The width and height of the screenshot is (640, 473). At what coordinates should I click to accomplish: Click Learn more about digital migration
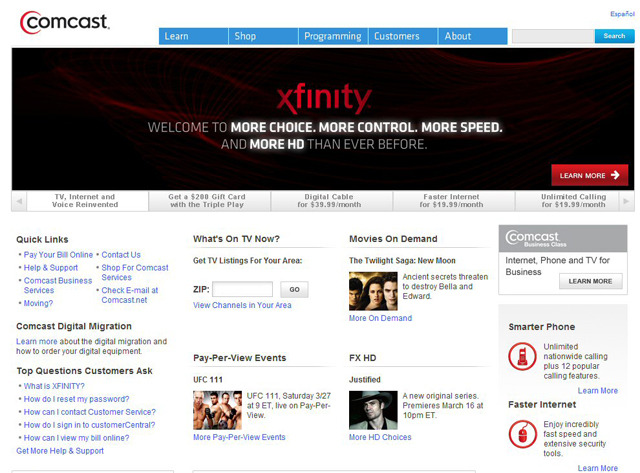click(37, 341)
